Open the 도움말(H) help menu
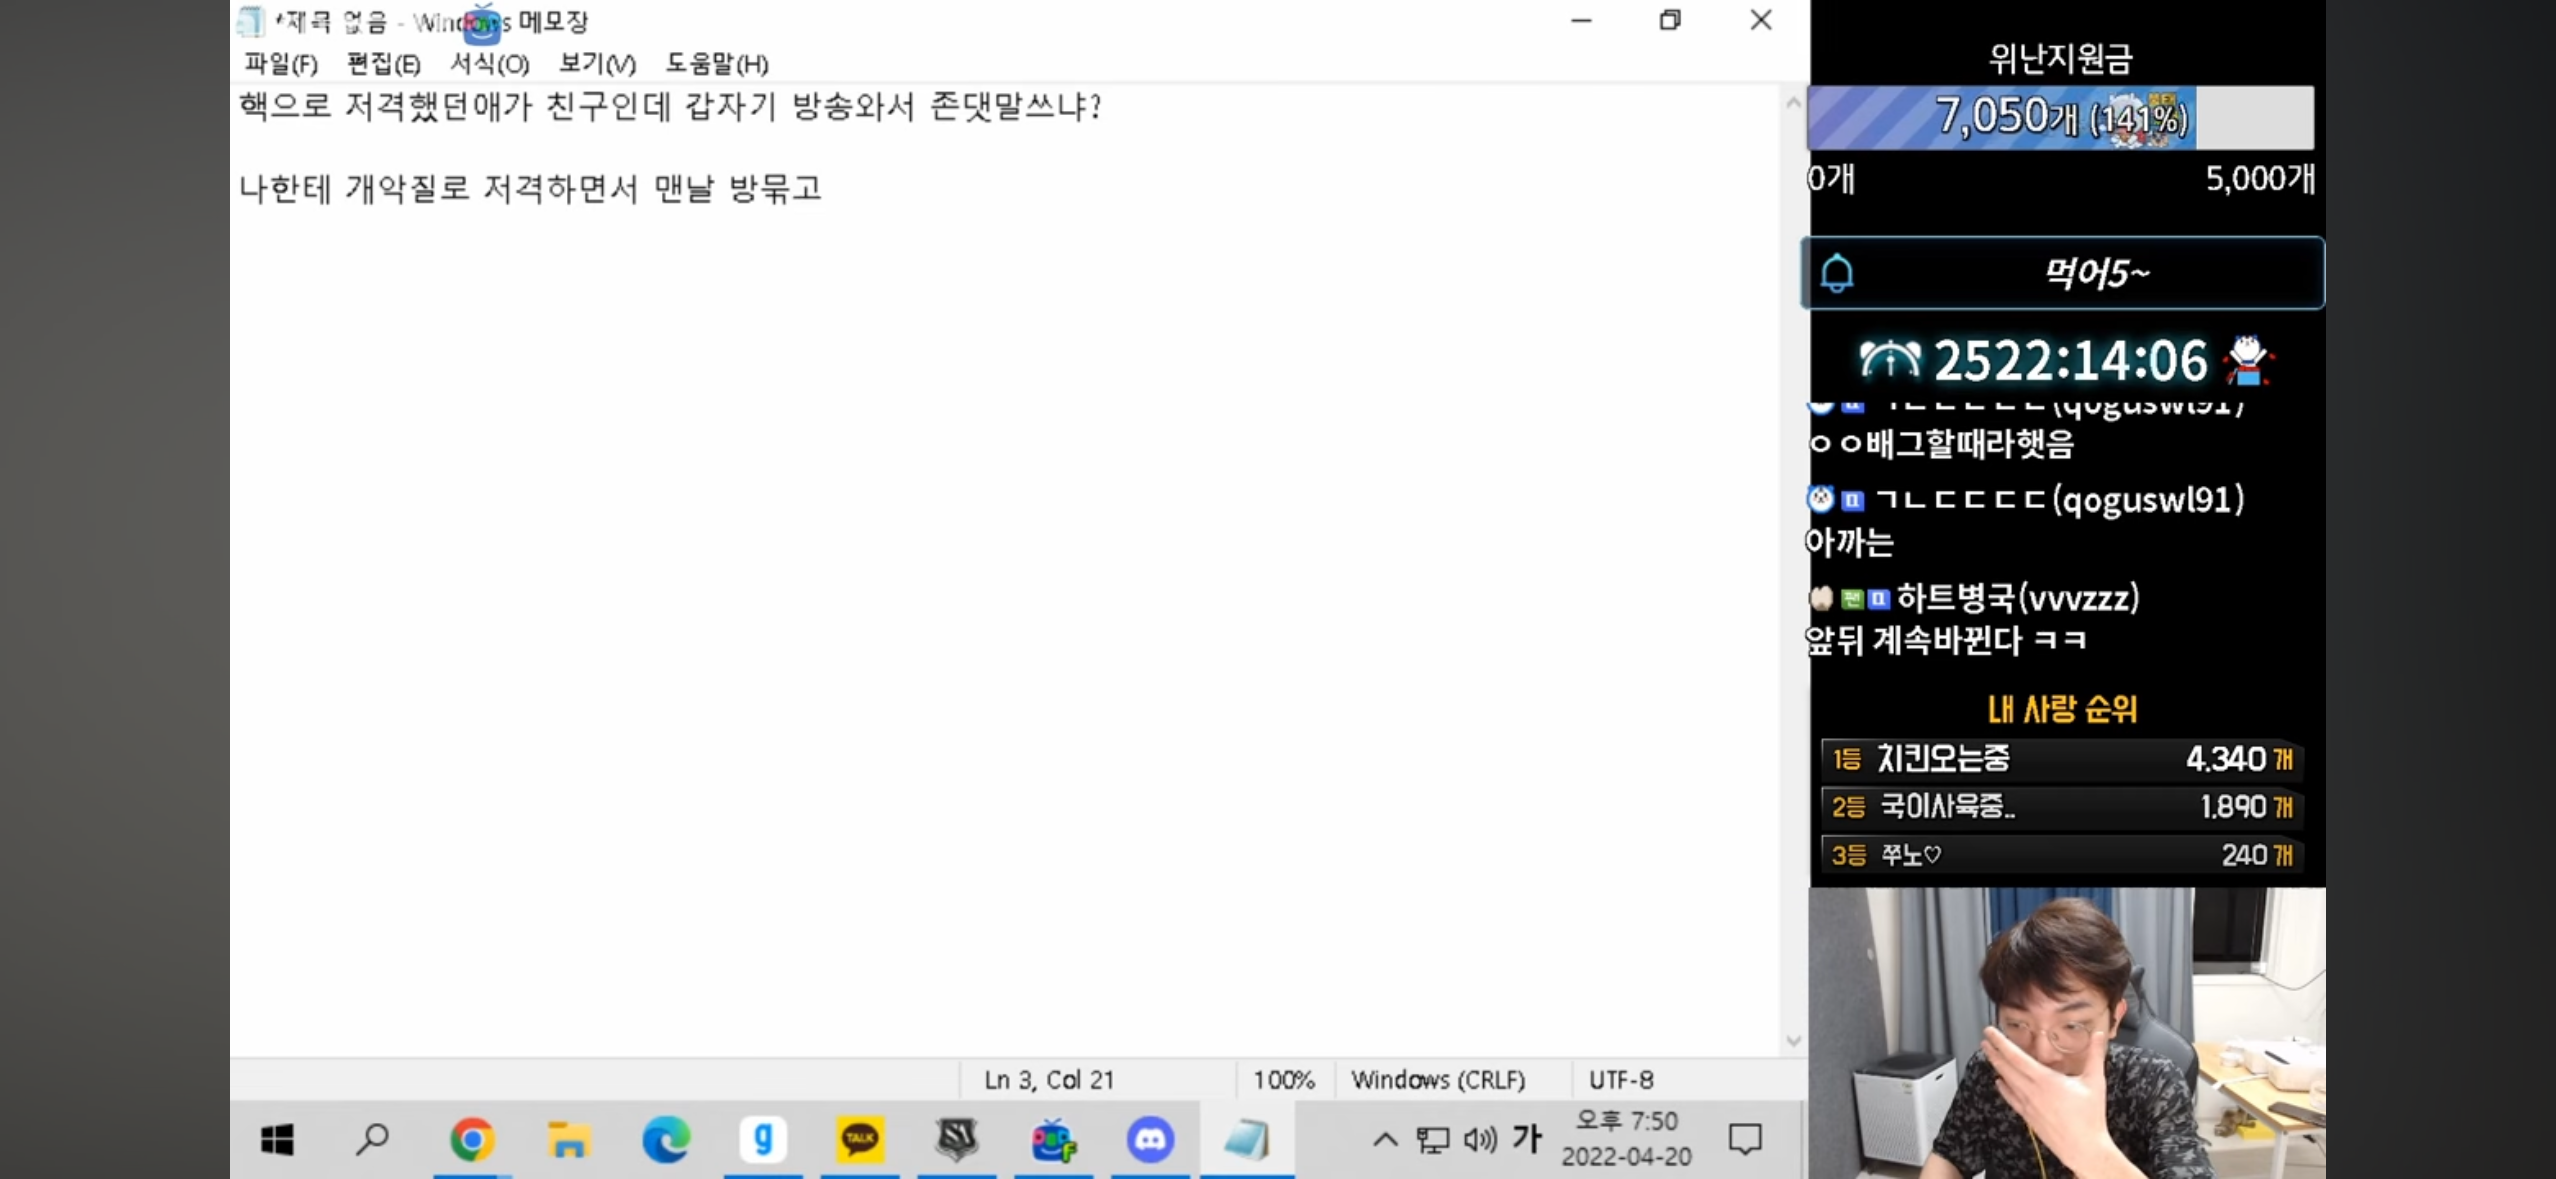Image resolution: width=2556 pixels, height=1179 pixels. [717, 64]
